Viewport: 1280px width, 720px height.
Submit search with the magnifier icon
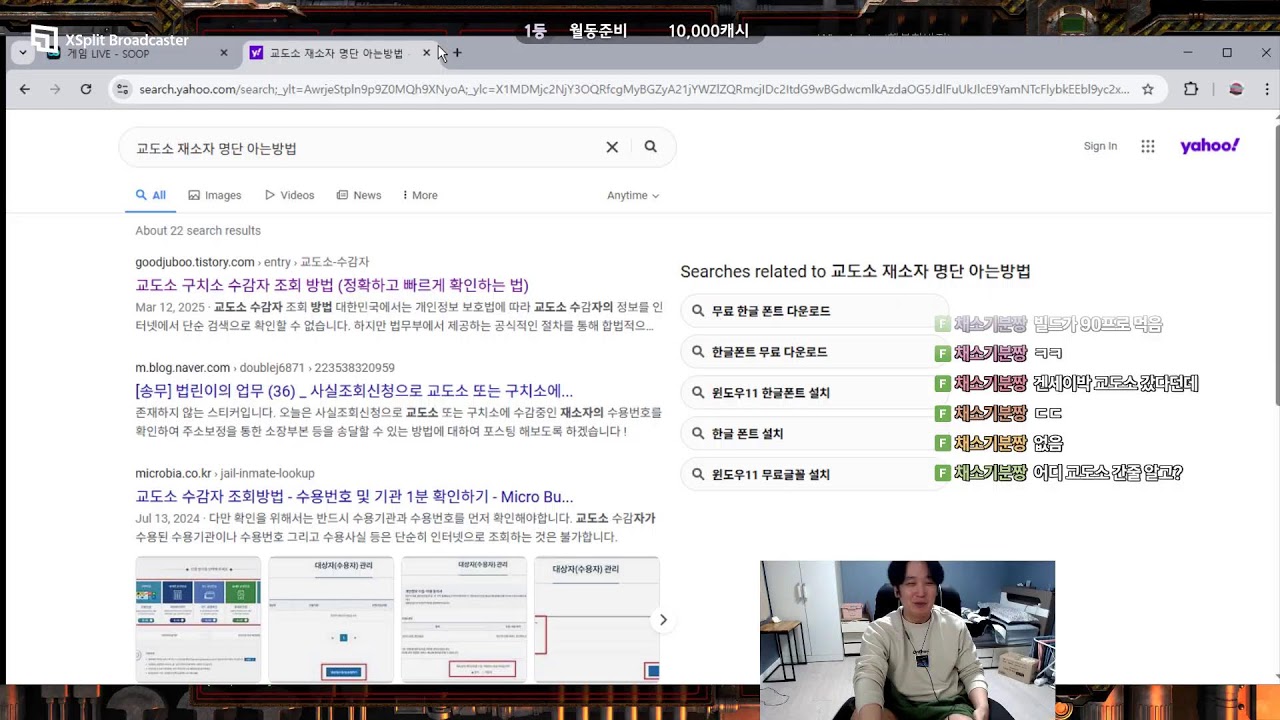click(x=651, y=147)
